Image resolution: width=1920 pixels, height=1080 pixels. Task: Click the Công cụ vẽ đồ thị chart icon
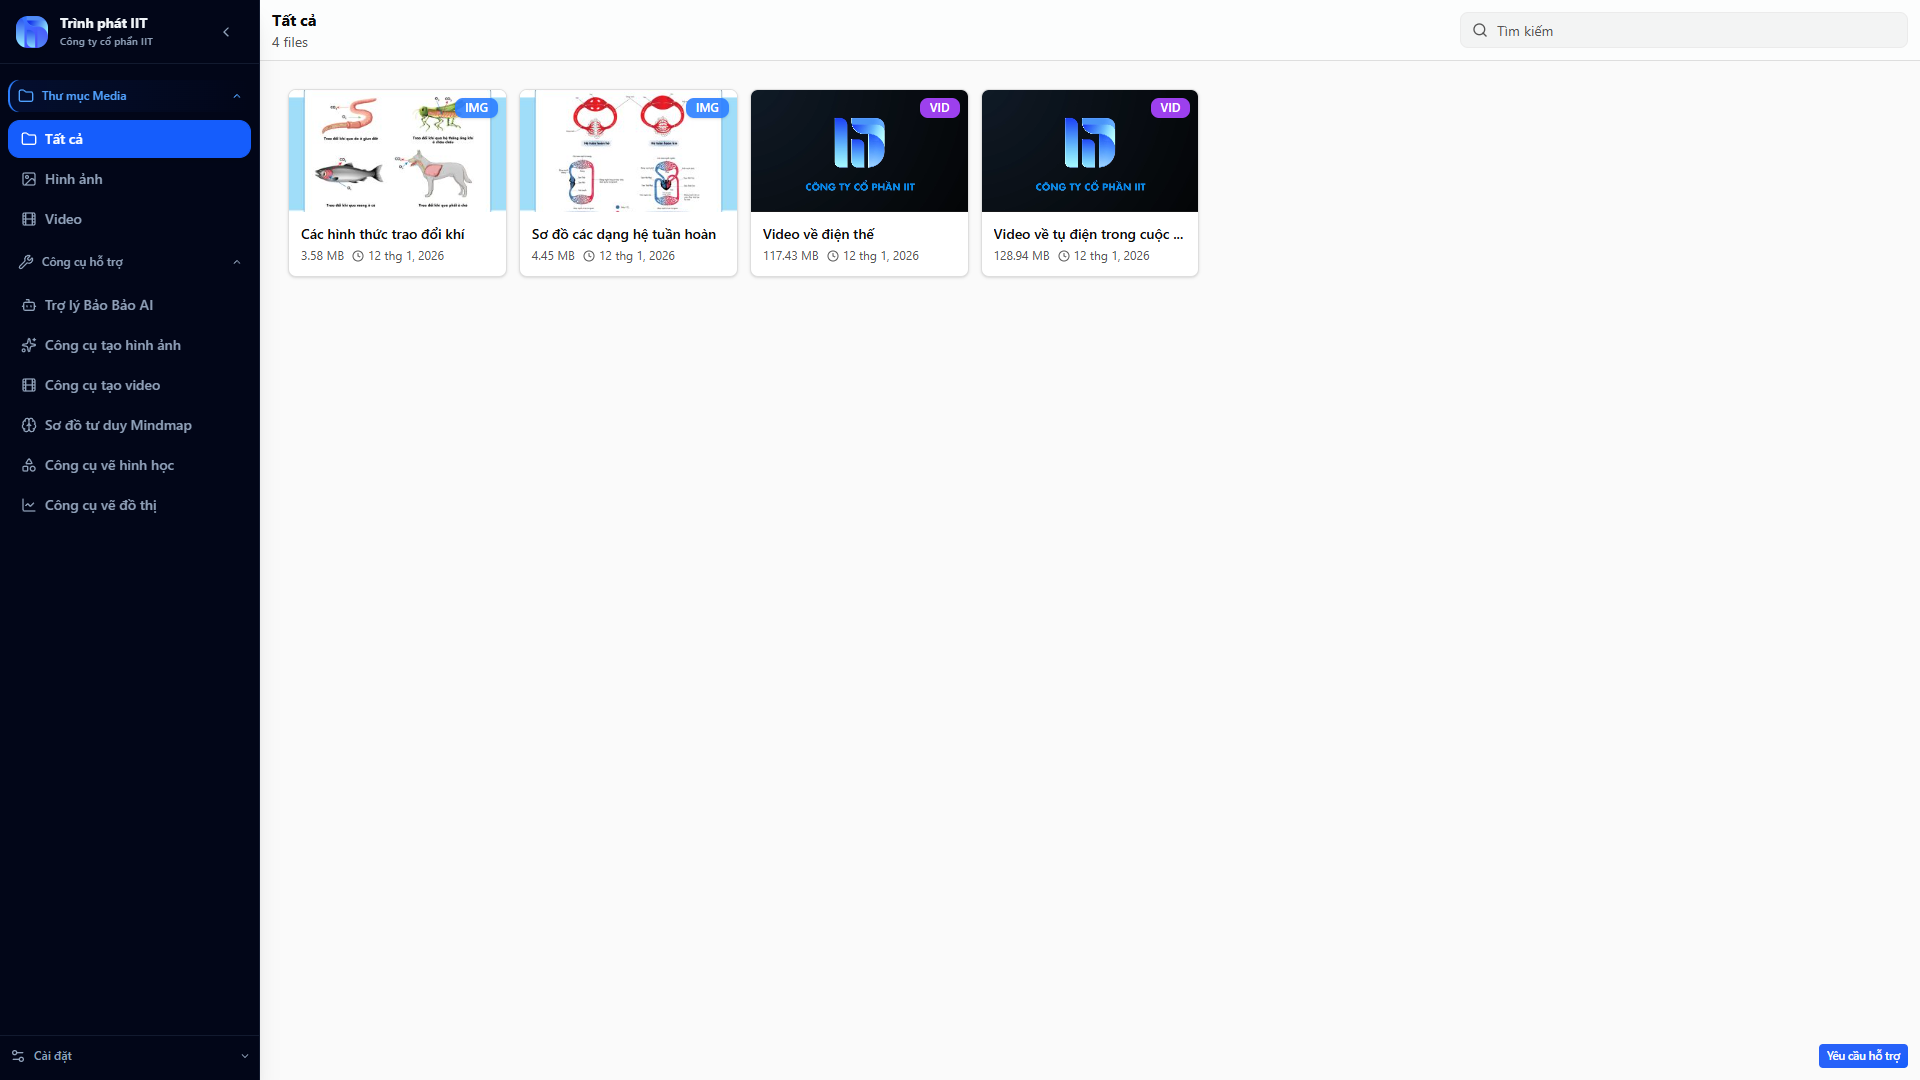29,505
